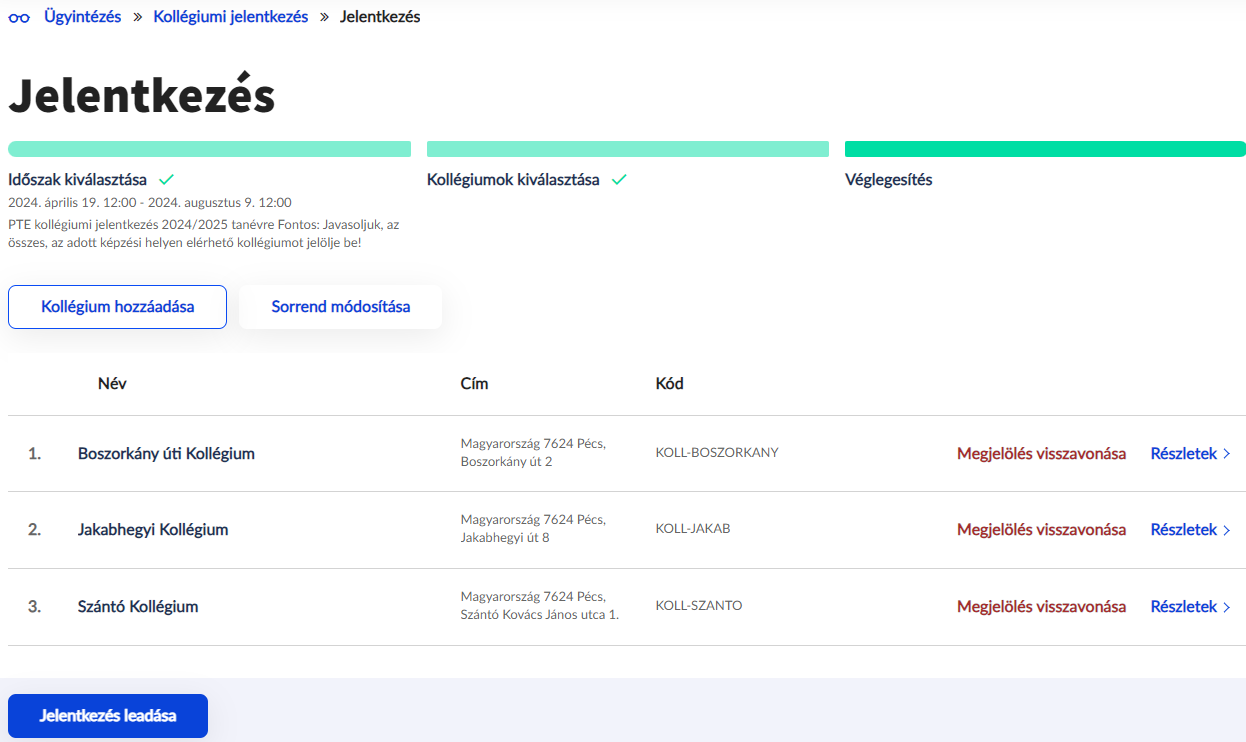Image resolution: width=1246 pixels, height=742 pixels.
Task: Click the Kollégiumok kiválasztása green checkmark
Action: (619, 180)
